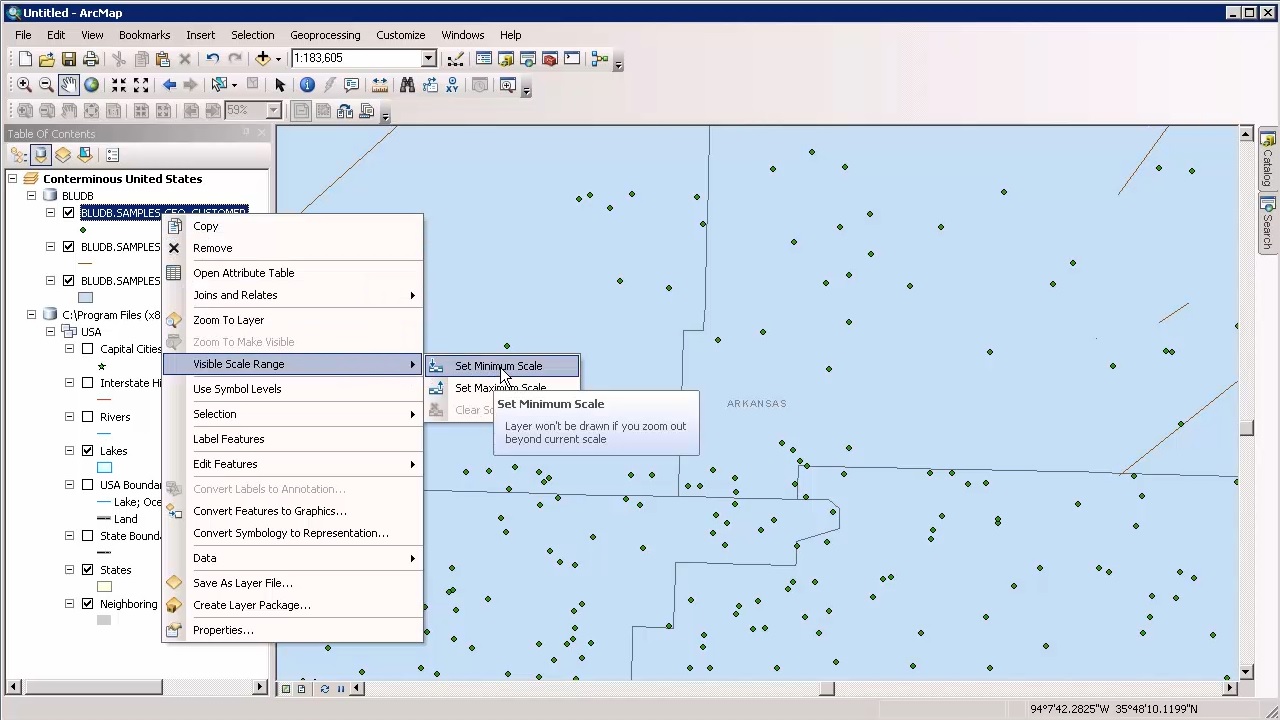The image size is (1280, 720).
Task: Collapse the USA group layer
Action: 50,332
